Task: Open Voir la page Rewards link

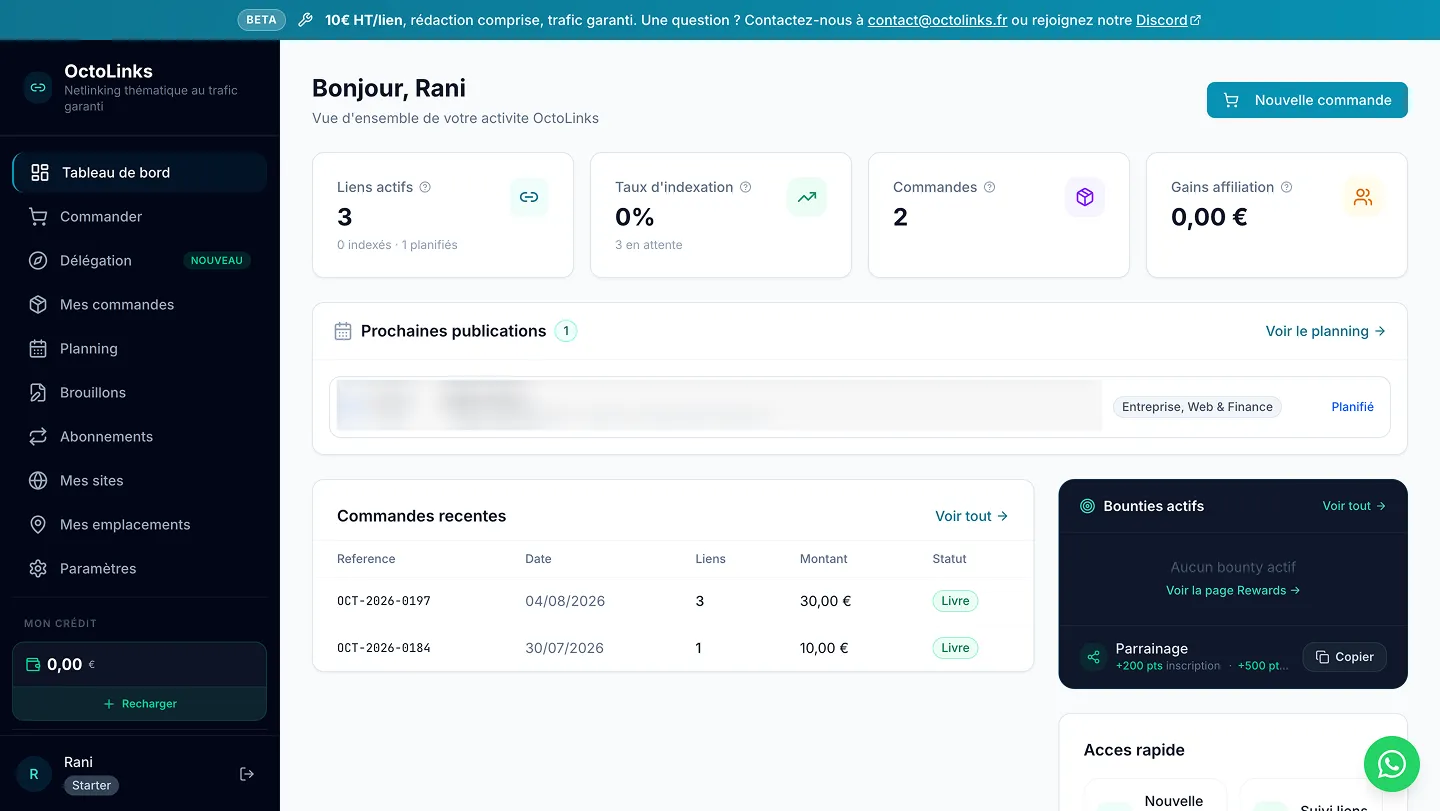Action: click(1233, 590)
